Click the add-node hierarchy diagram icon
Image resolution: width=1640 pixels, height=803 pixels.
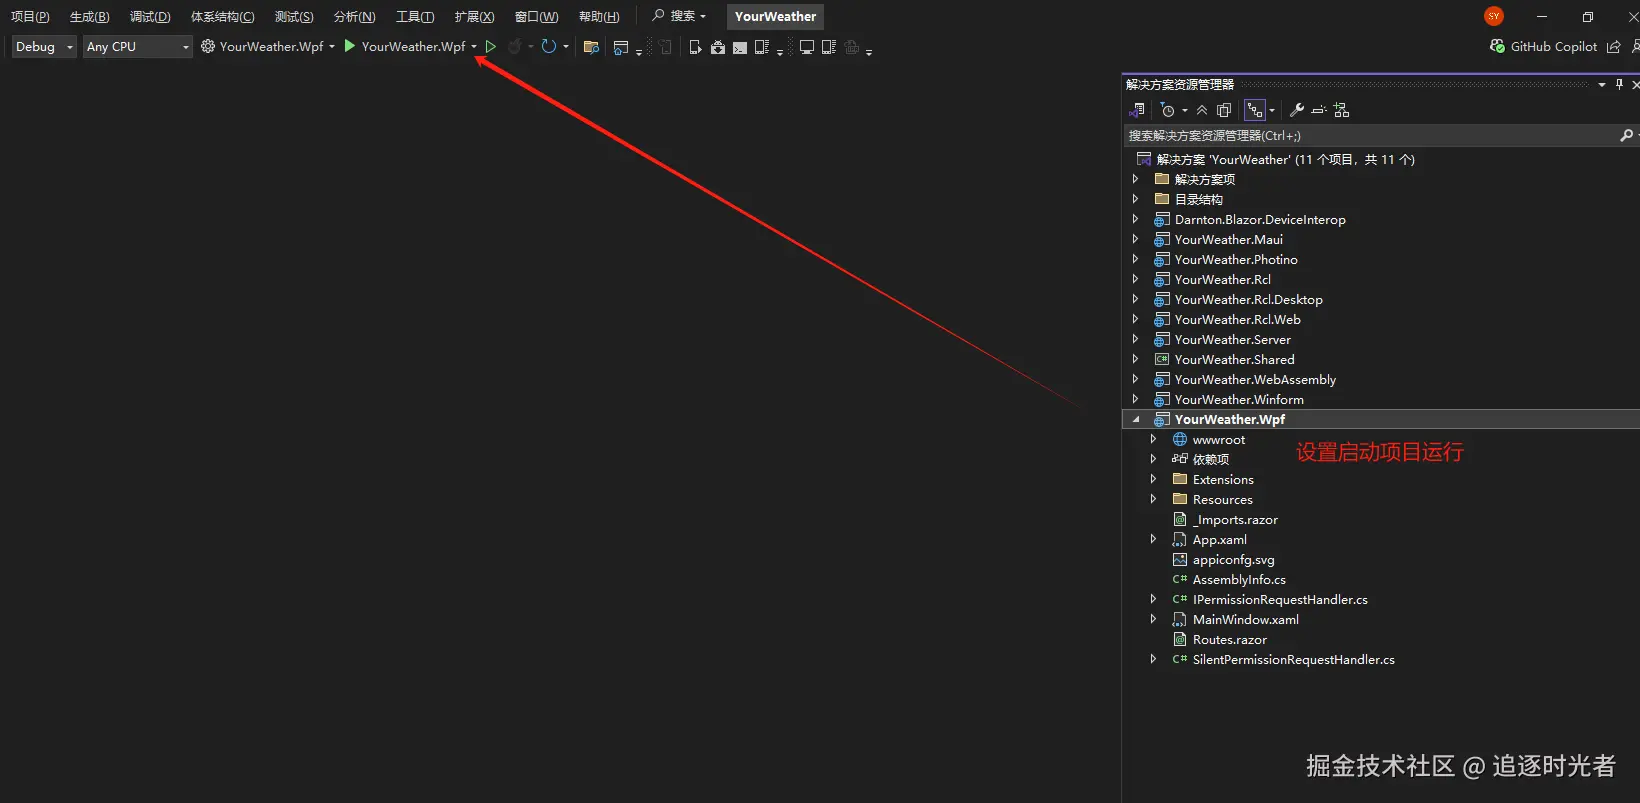pos(1342,110)
